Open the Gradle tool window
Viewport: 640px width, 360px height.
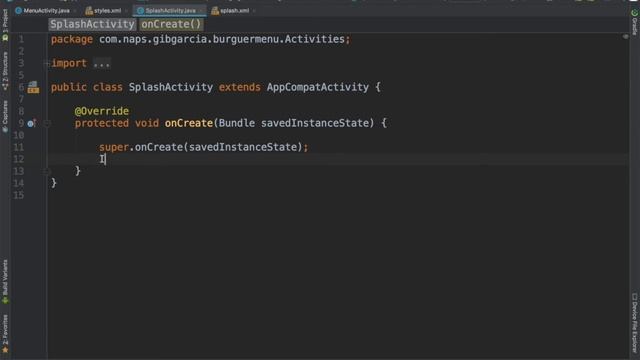pyautogui.click(x=635, y=22)
